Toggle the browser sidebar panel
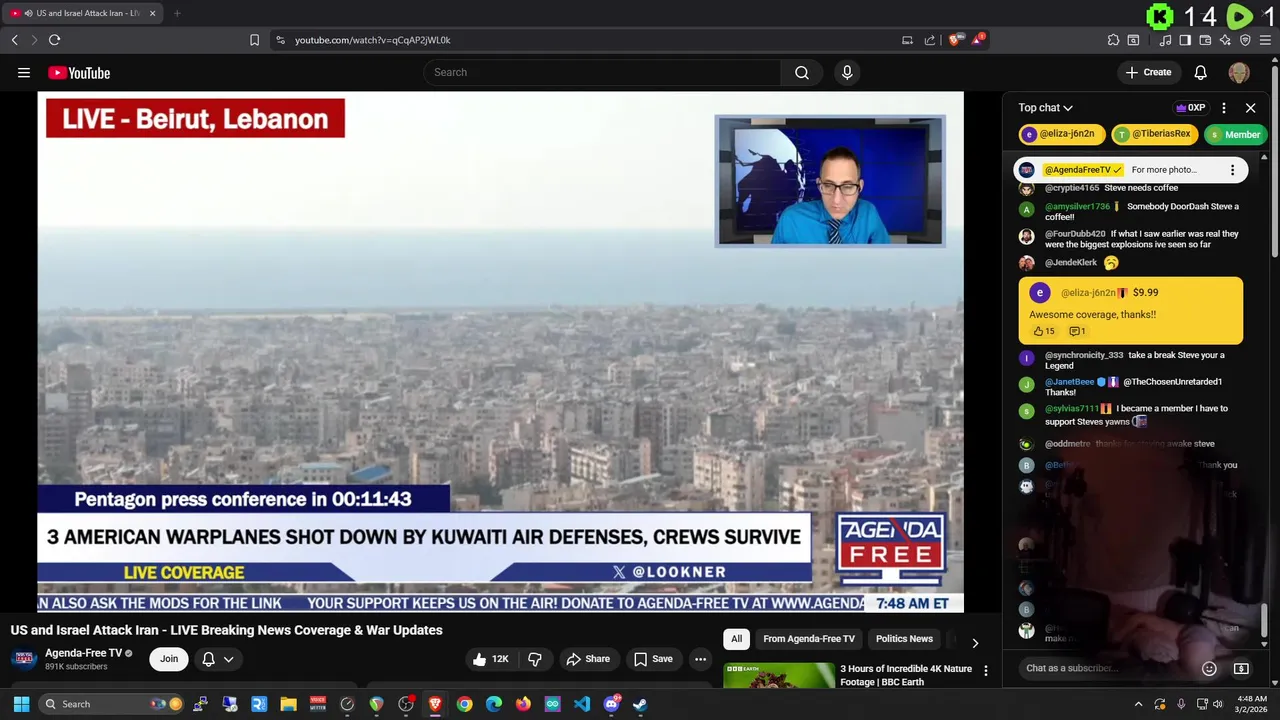 (x=1185, y=40)
